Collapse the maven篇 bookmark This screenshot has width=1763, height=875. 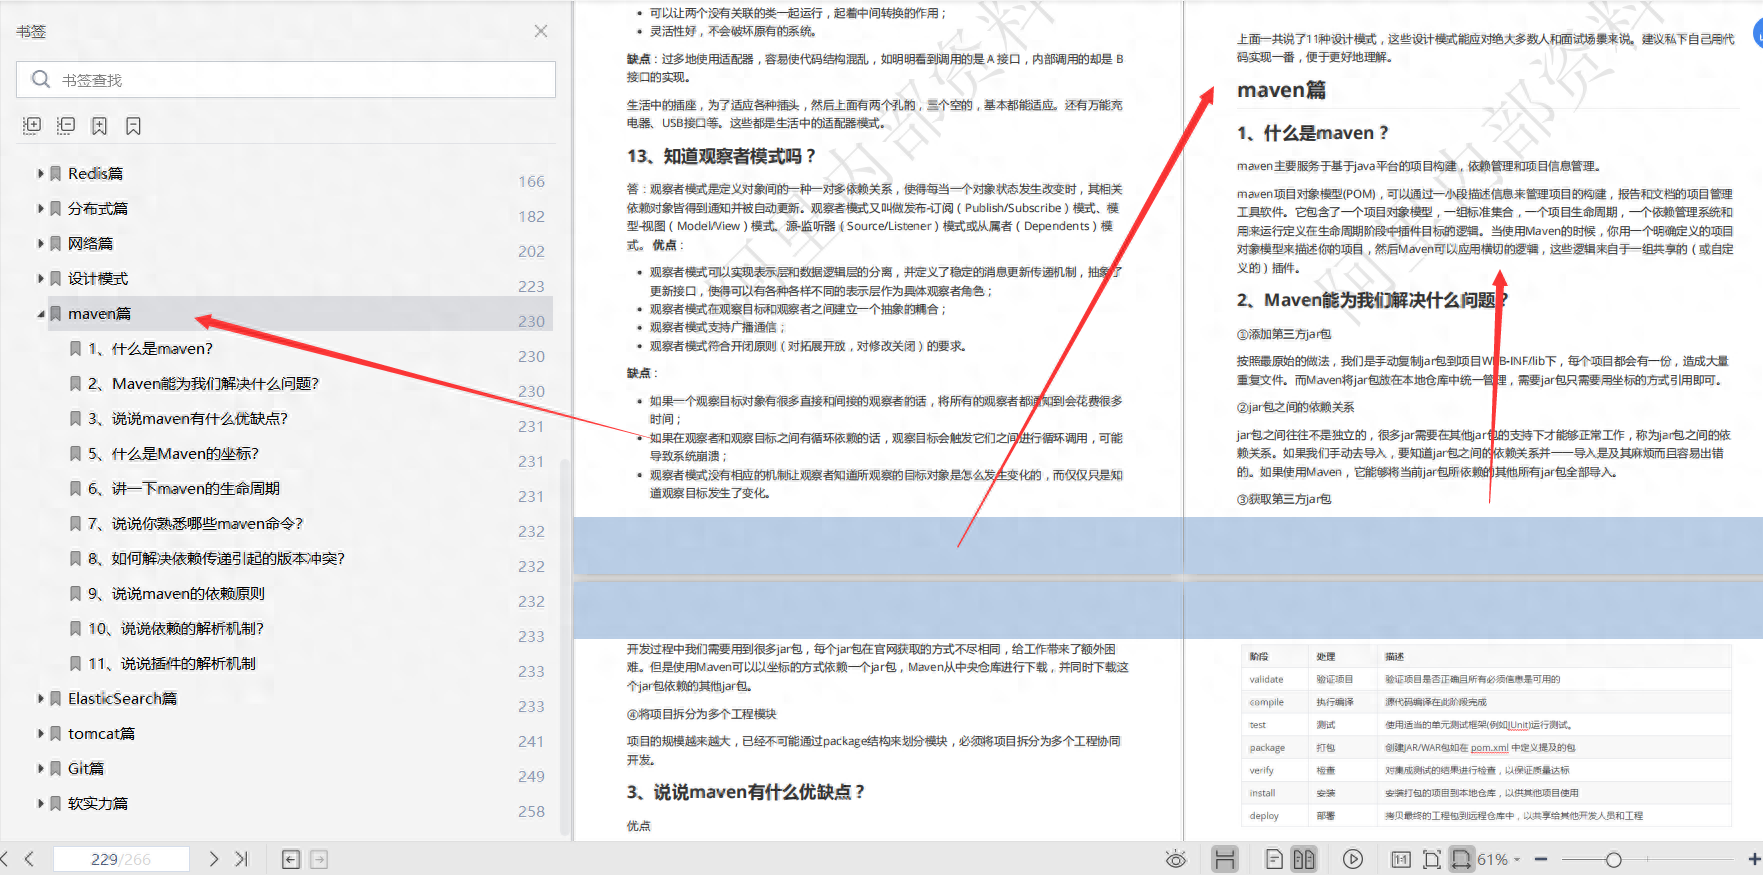click(41, 314)
